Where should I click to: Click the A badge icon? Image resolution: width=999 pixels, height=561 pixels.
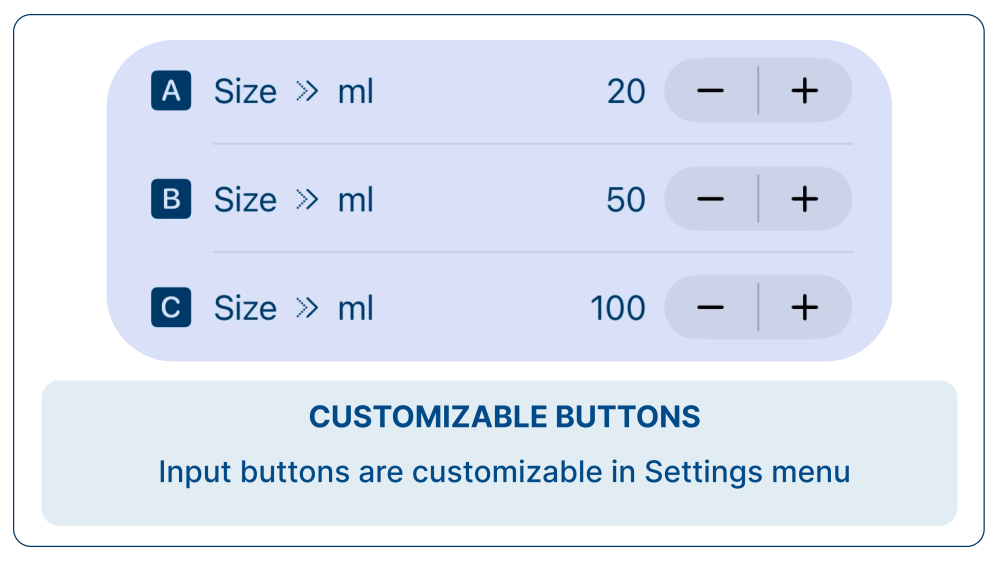point(171,91)
